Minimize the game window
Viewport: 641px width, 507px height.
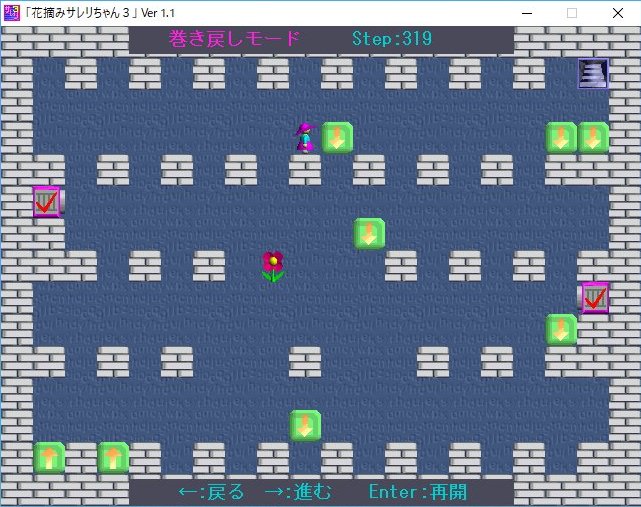point(525,13)
